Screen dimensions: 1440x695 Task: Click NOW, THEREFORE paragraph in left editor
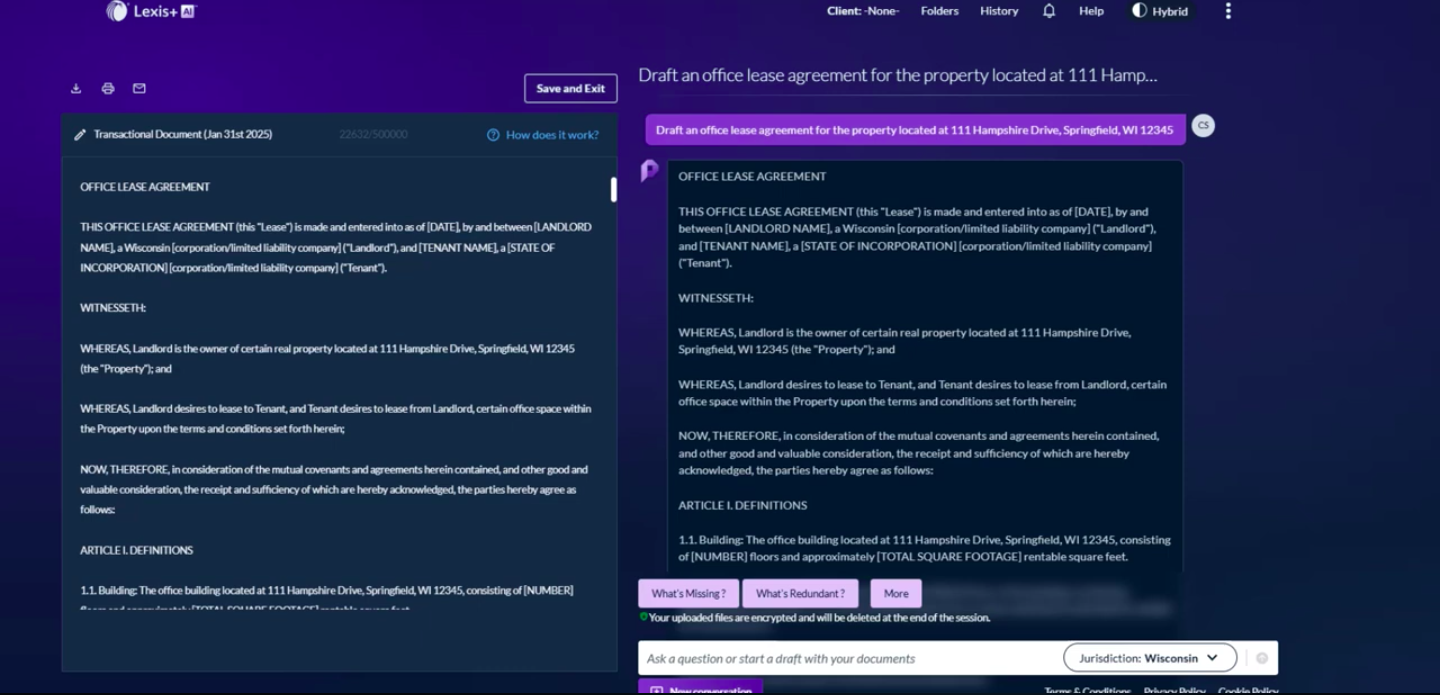point(334,489)
